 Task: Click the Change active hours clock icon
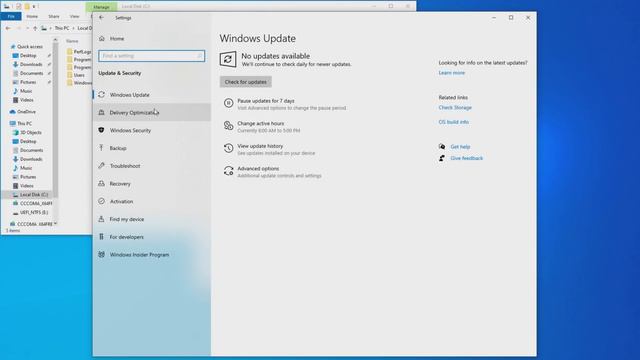click(x=229, y=126)
